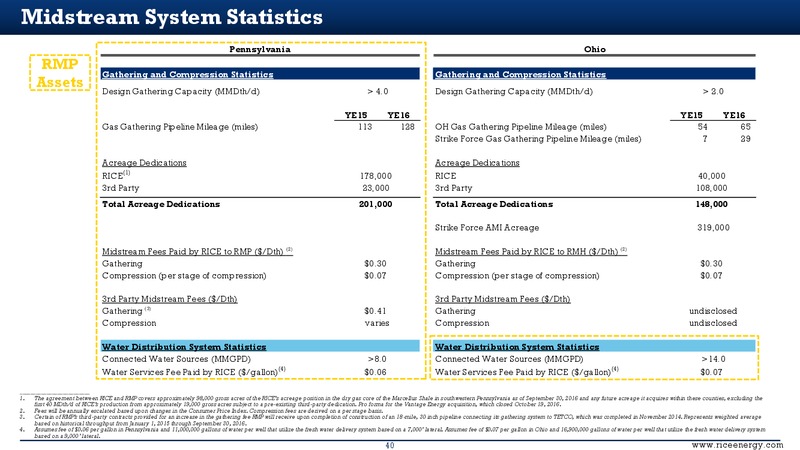This screenshot has width=800, height=450.
Task: Click the Pennsylvania column heading
Action: [260, 49]
